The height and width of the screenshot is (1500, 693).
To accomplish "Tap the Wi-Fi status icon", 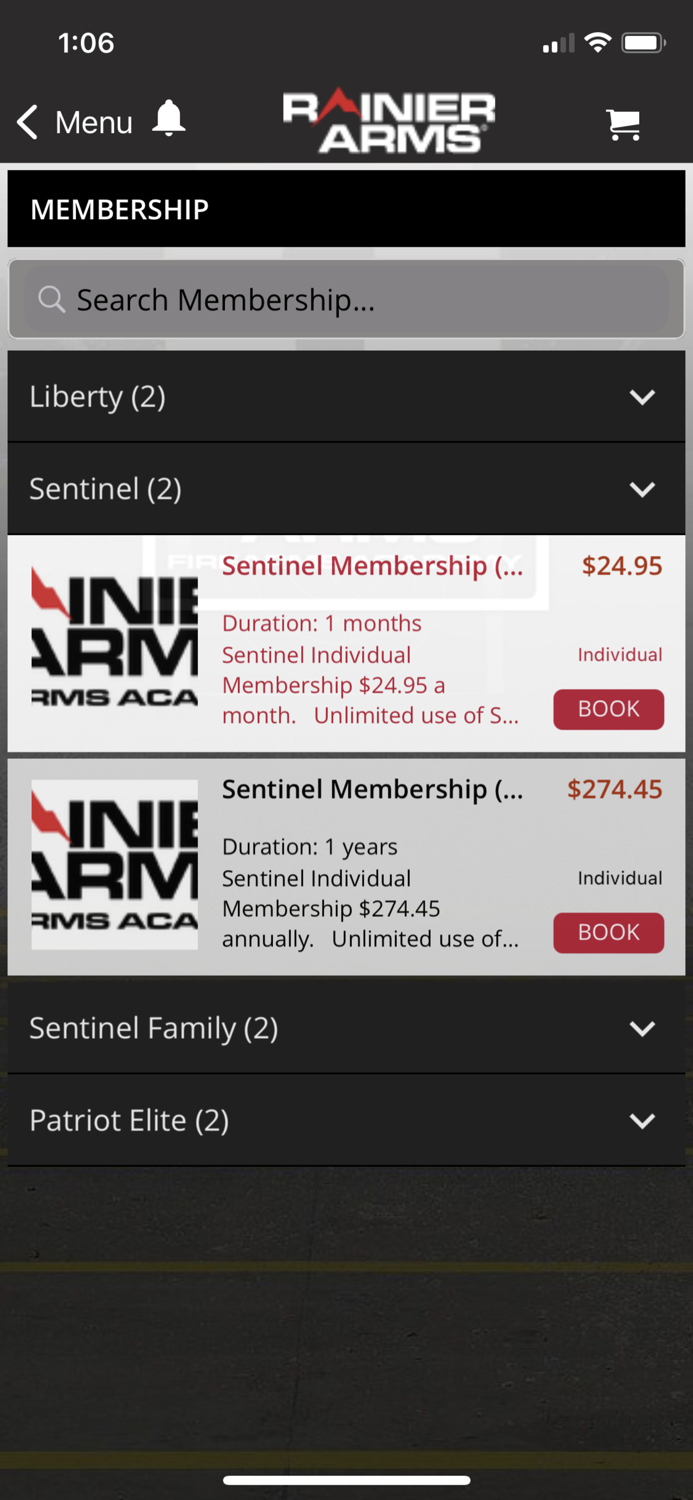I will pos(598,42).
